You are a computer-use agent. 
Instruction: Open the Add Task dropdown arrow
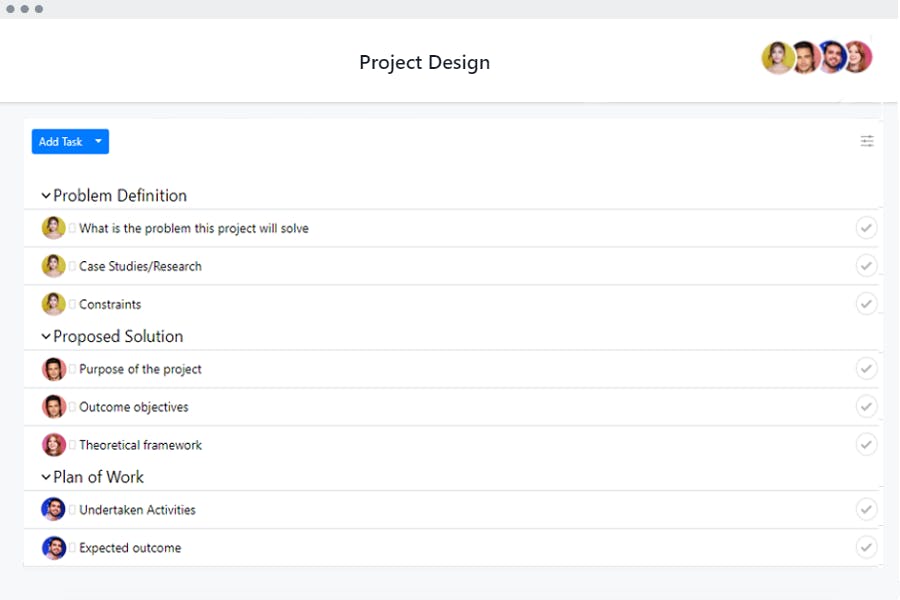98,141
